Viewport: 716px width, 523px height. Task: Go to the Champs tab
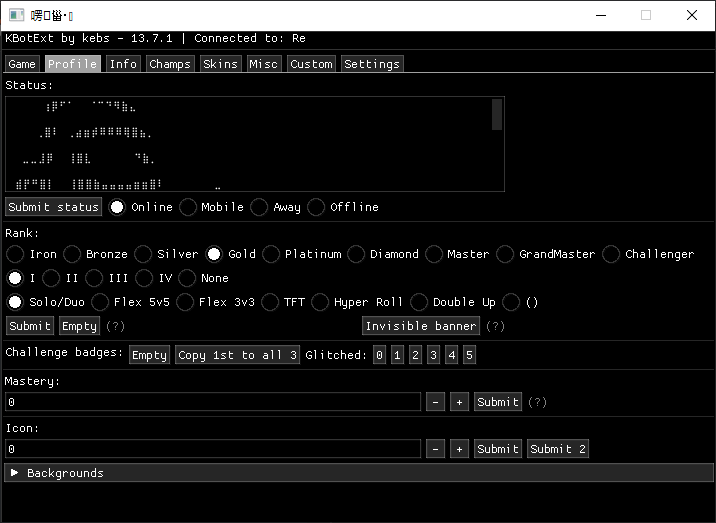point(170,64)
